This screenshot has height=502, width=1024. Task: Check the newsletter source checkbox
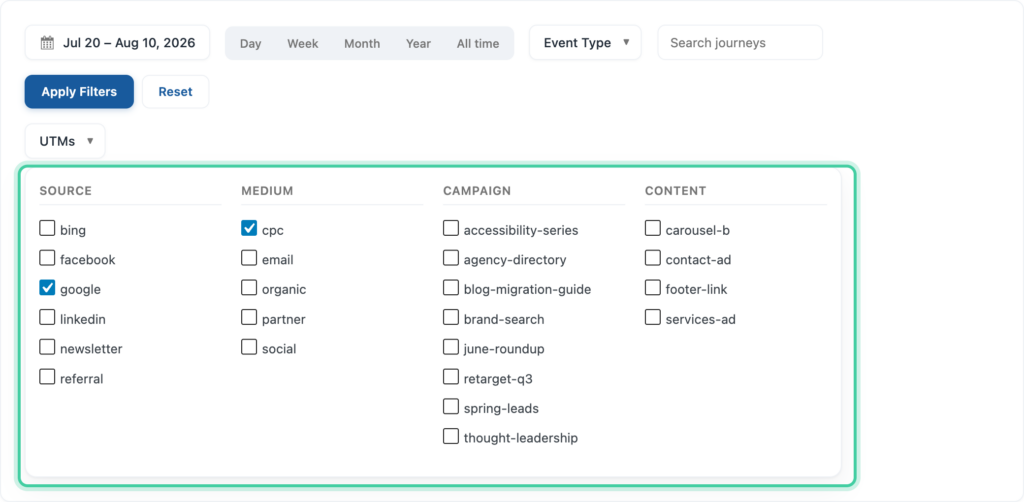pyautogui.click(x=47, y=347)
